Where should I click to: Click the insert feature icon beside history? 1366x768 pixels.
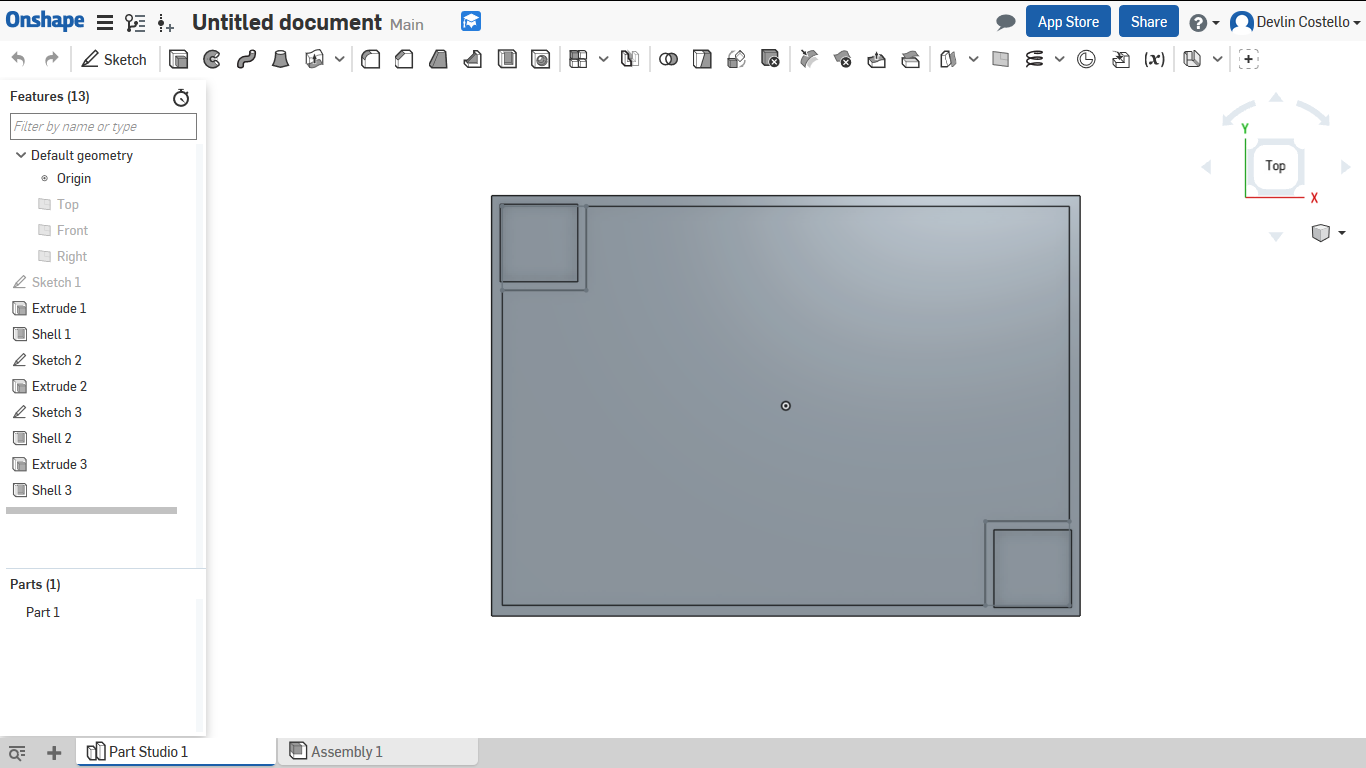[x=166, y=22]
